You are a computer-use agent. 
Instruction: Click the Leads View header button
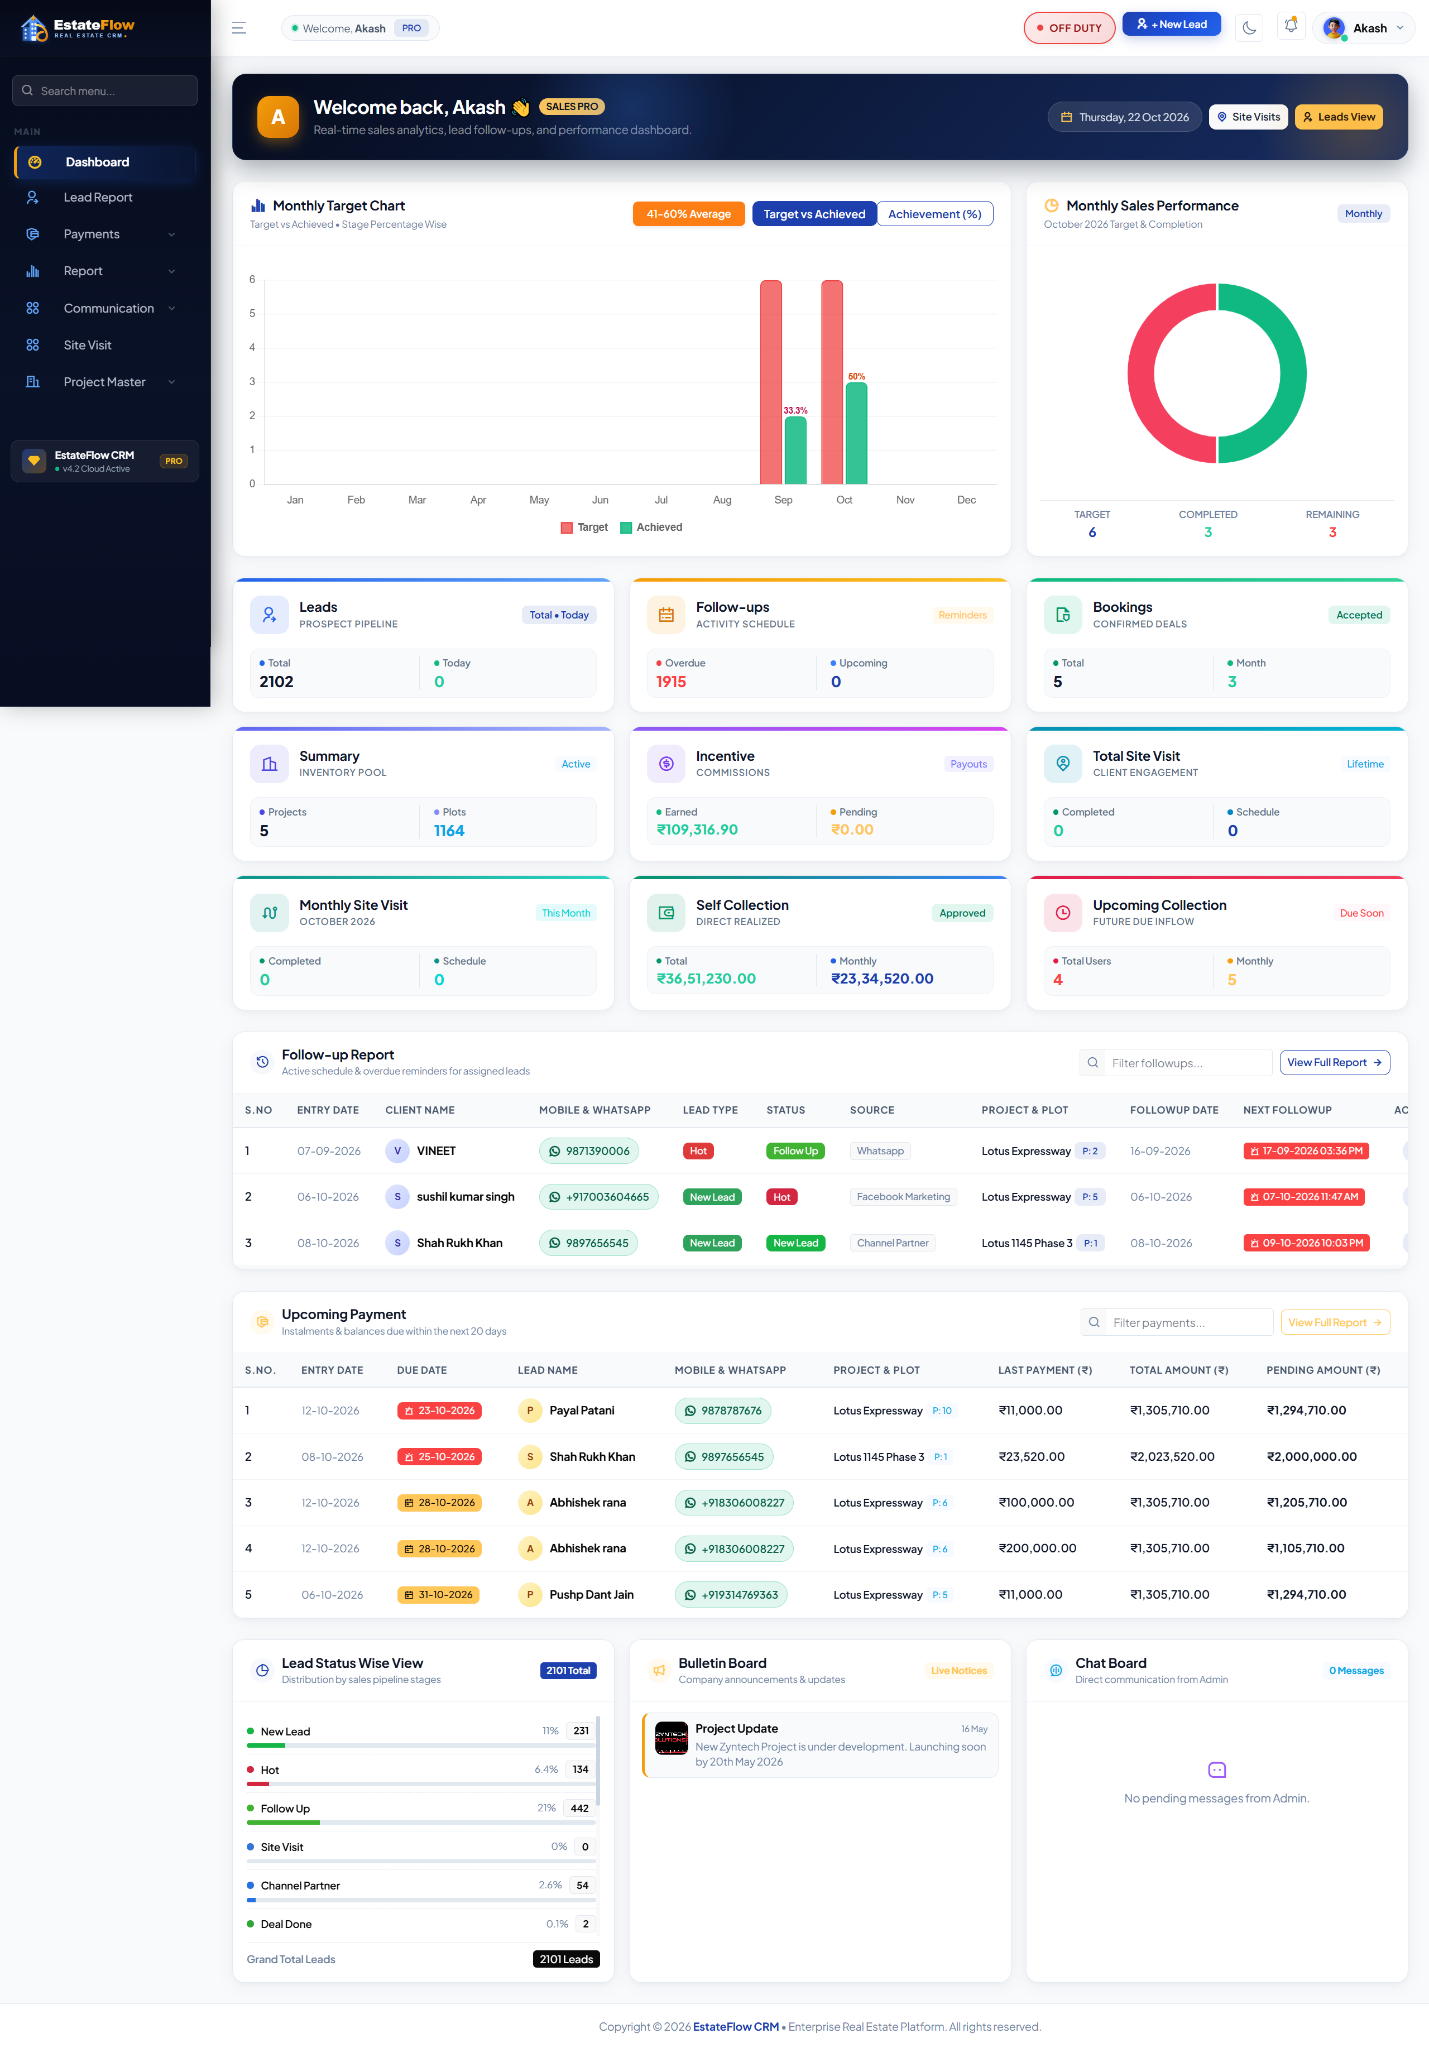[1339, 117]
